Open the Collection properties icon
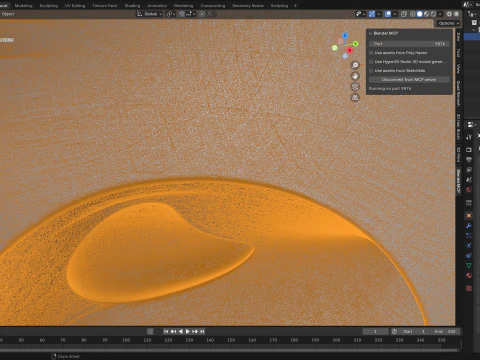The height and width of the screenshot is (360, 480). point(469,203)
